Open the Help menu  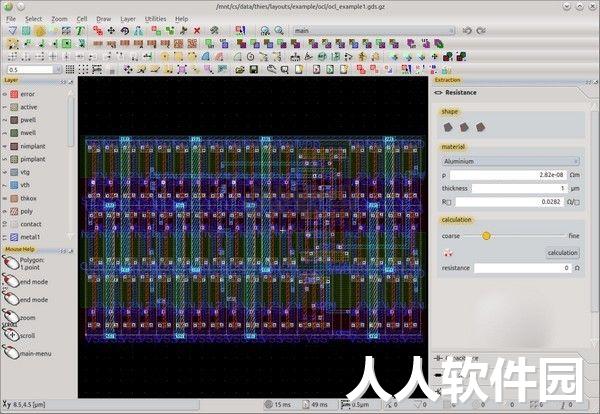(181, 19)
